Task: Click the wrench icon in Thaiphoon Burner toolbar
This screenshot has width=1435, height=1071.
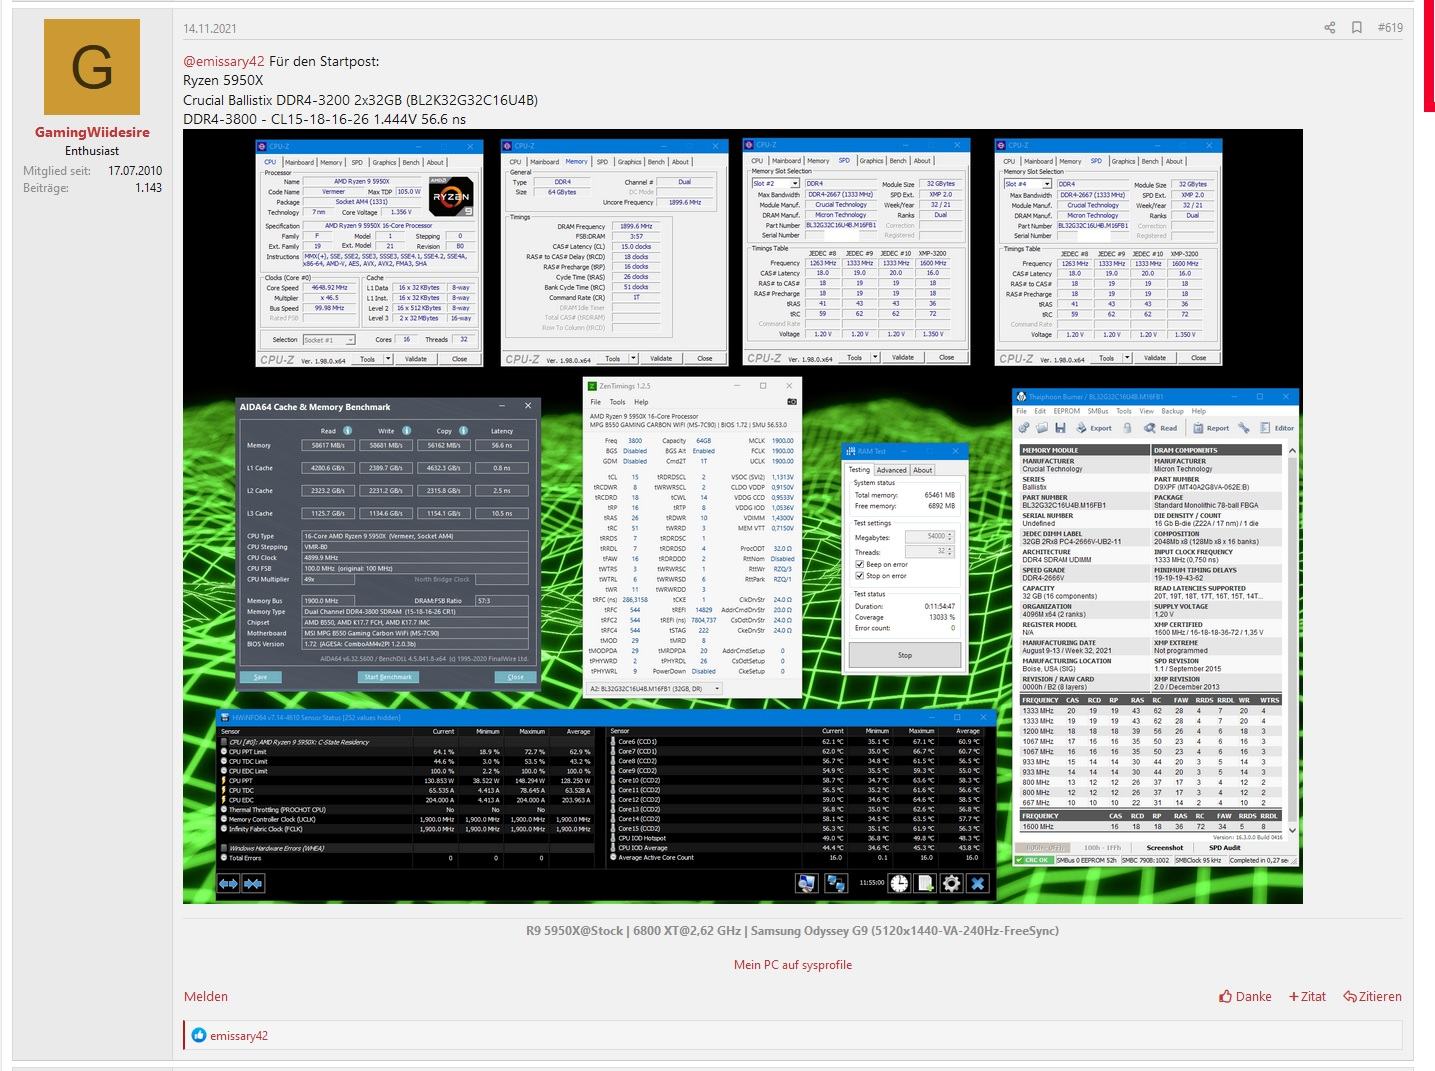Action: pyautogui.click(x=1244, y=427)
